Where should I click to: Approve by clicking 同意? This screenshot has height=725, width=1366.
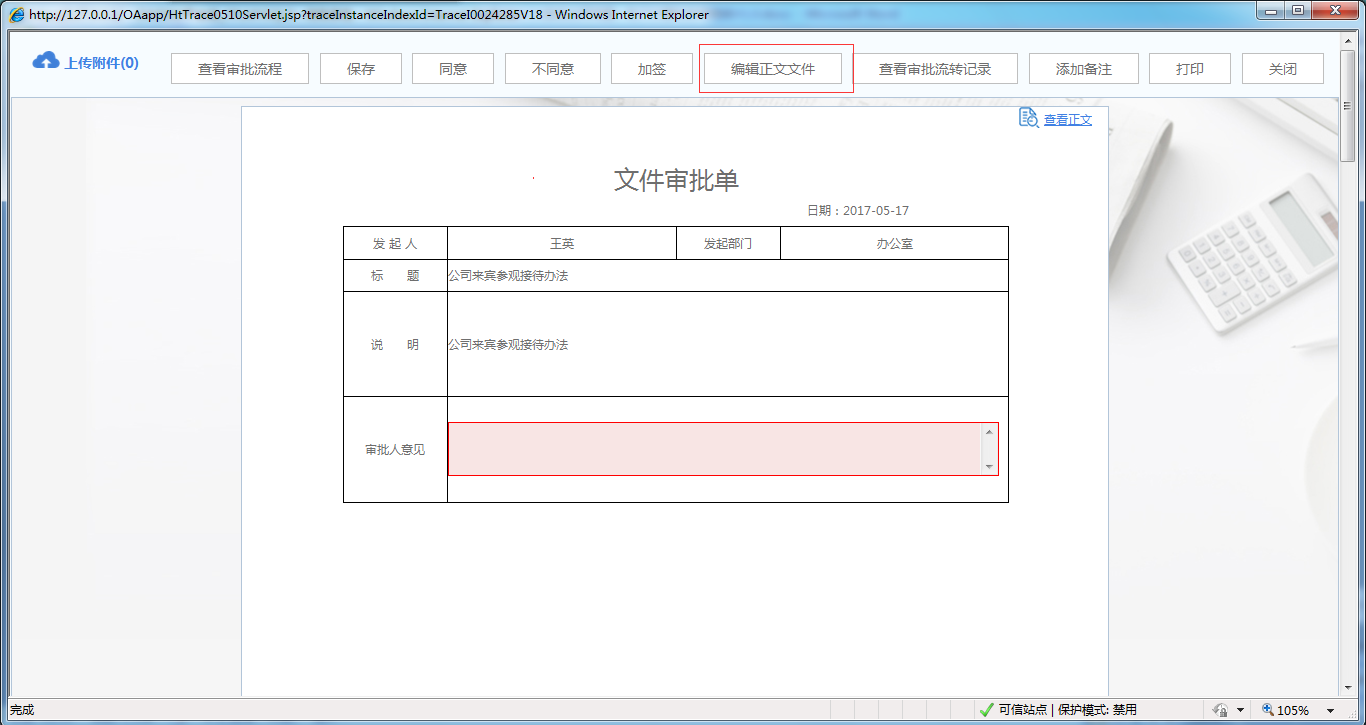[x=452, y=69]
